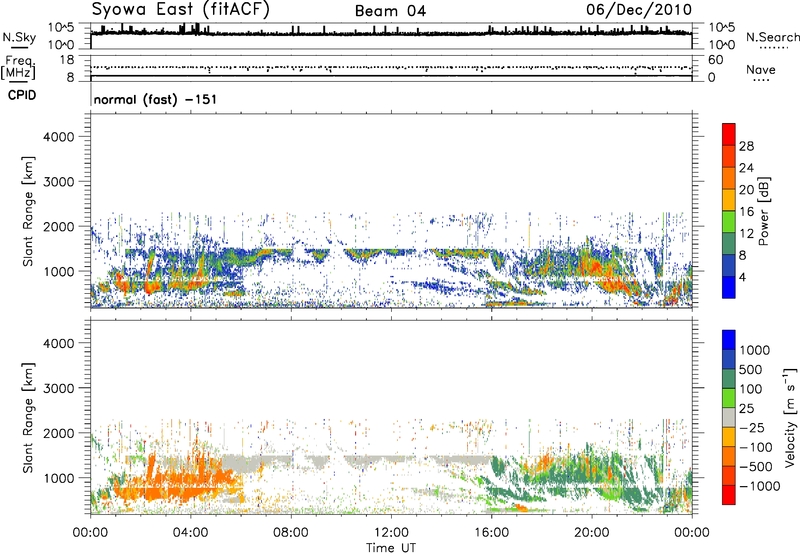Pick the yellow 16–20 dB power swatch
Viewport: 800px width, 554px height.
(729, 200)
